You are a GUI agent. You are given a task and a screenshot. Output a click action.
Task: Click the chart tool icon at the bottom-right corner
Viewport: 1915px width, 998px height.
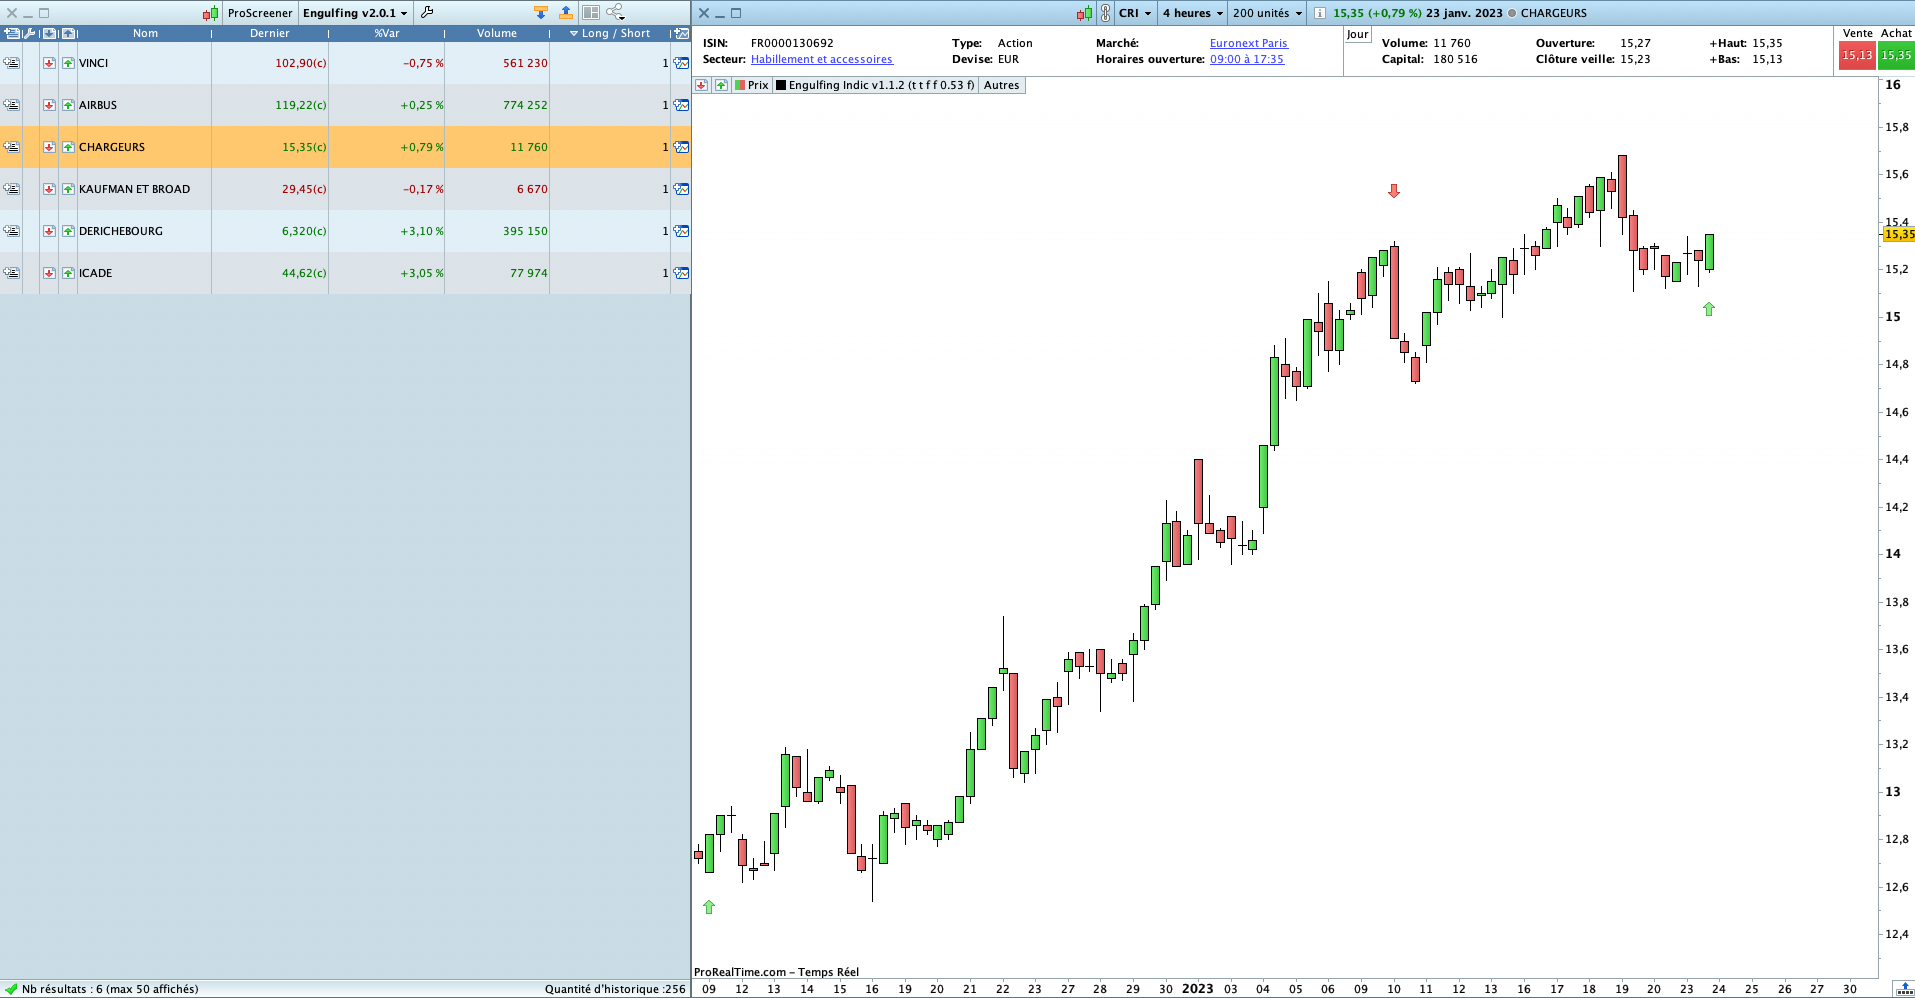[1903, 989]
